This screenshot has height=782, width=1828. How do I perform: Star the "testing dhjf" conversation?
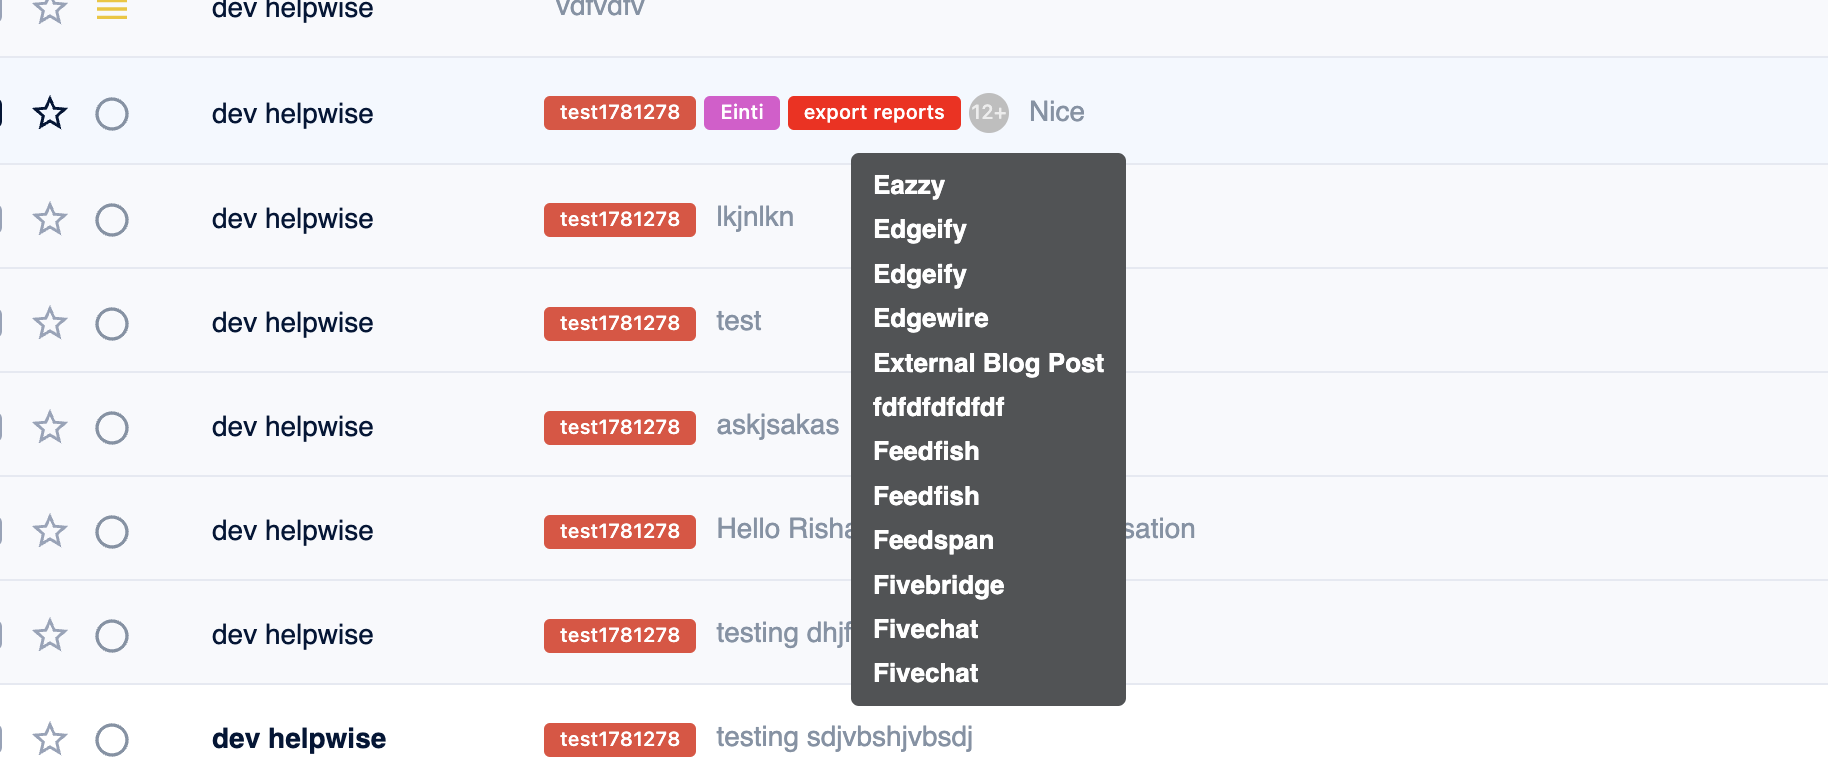coord(50,635)
